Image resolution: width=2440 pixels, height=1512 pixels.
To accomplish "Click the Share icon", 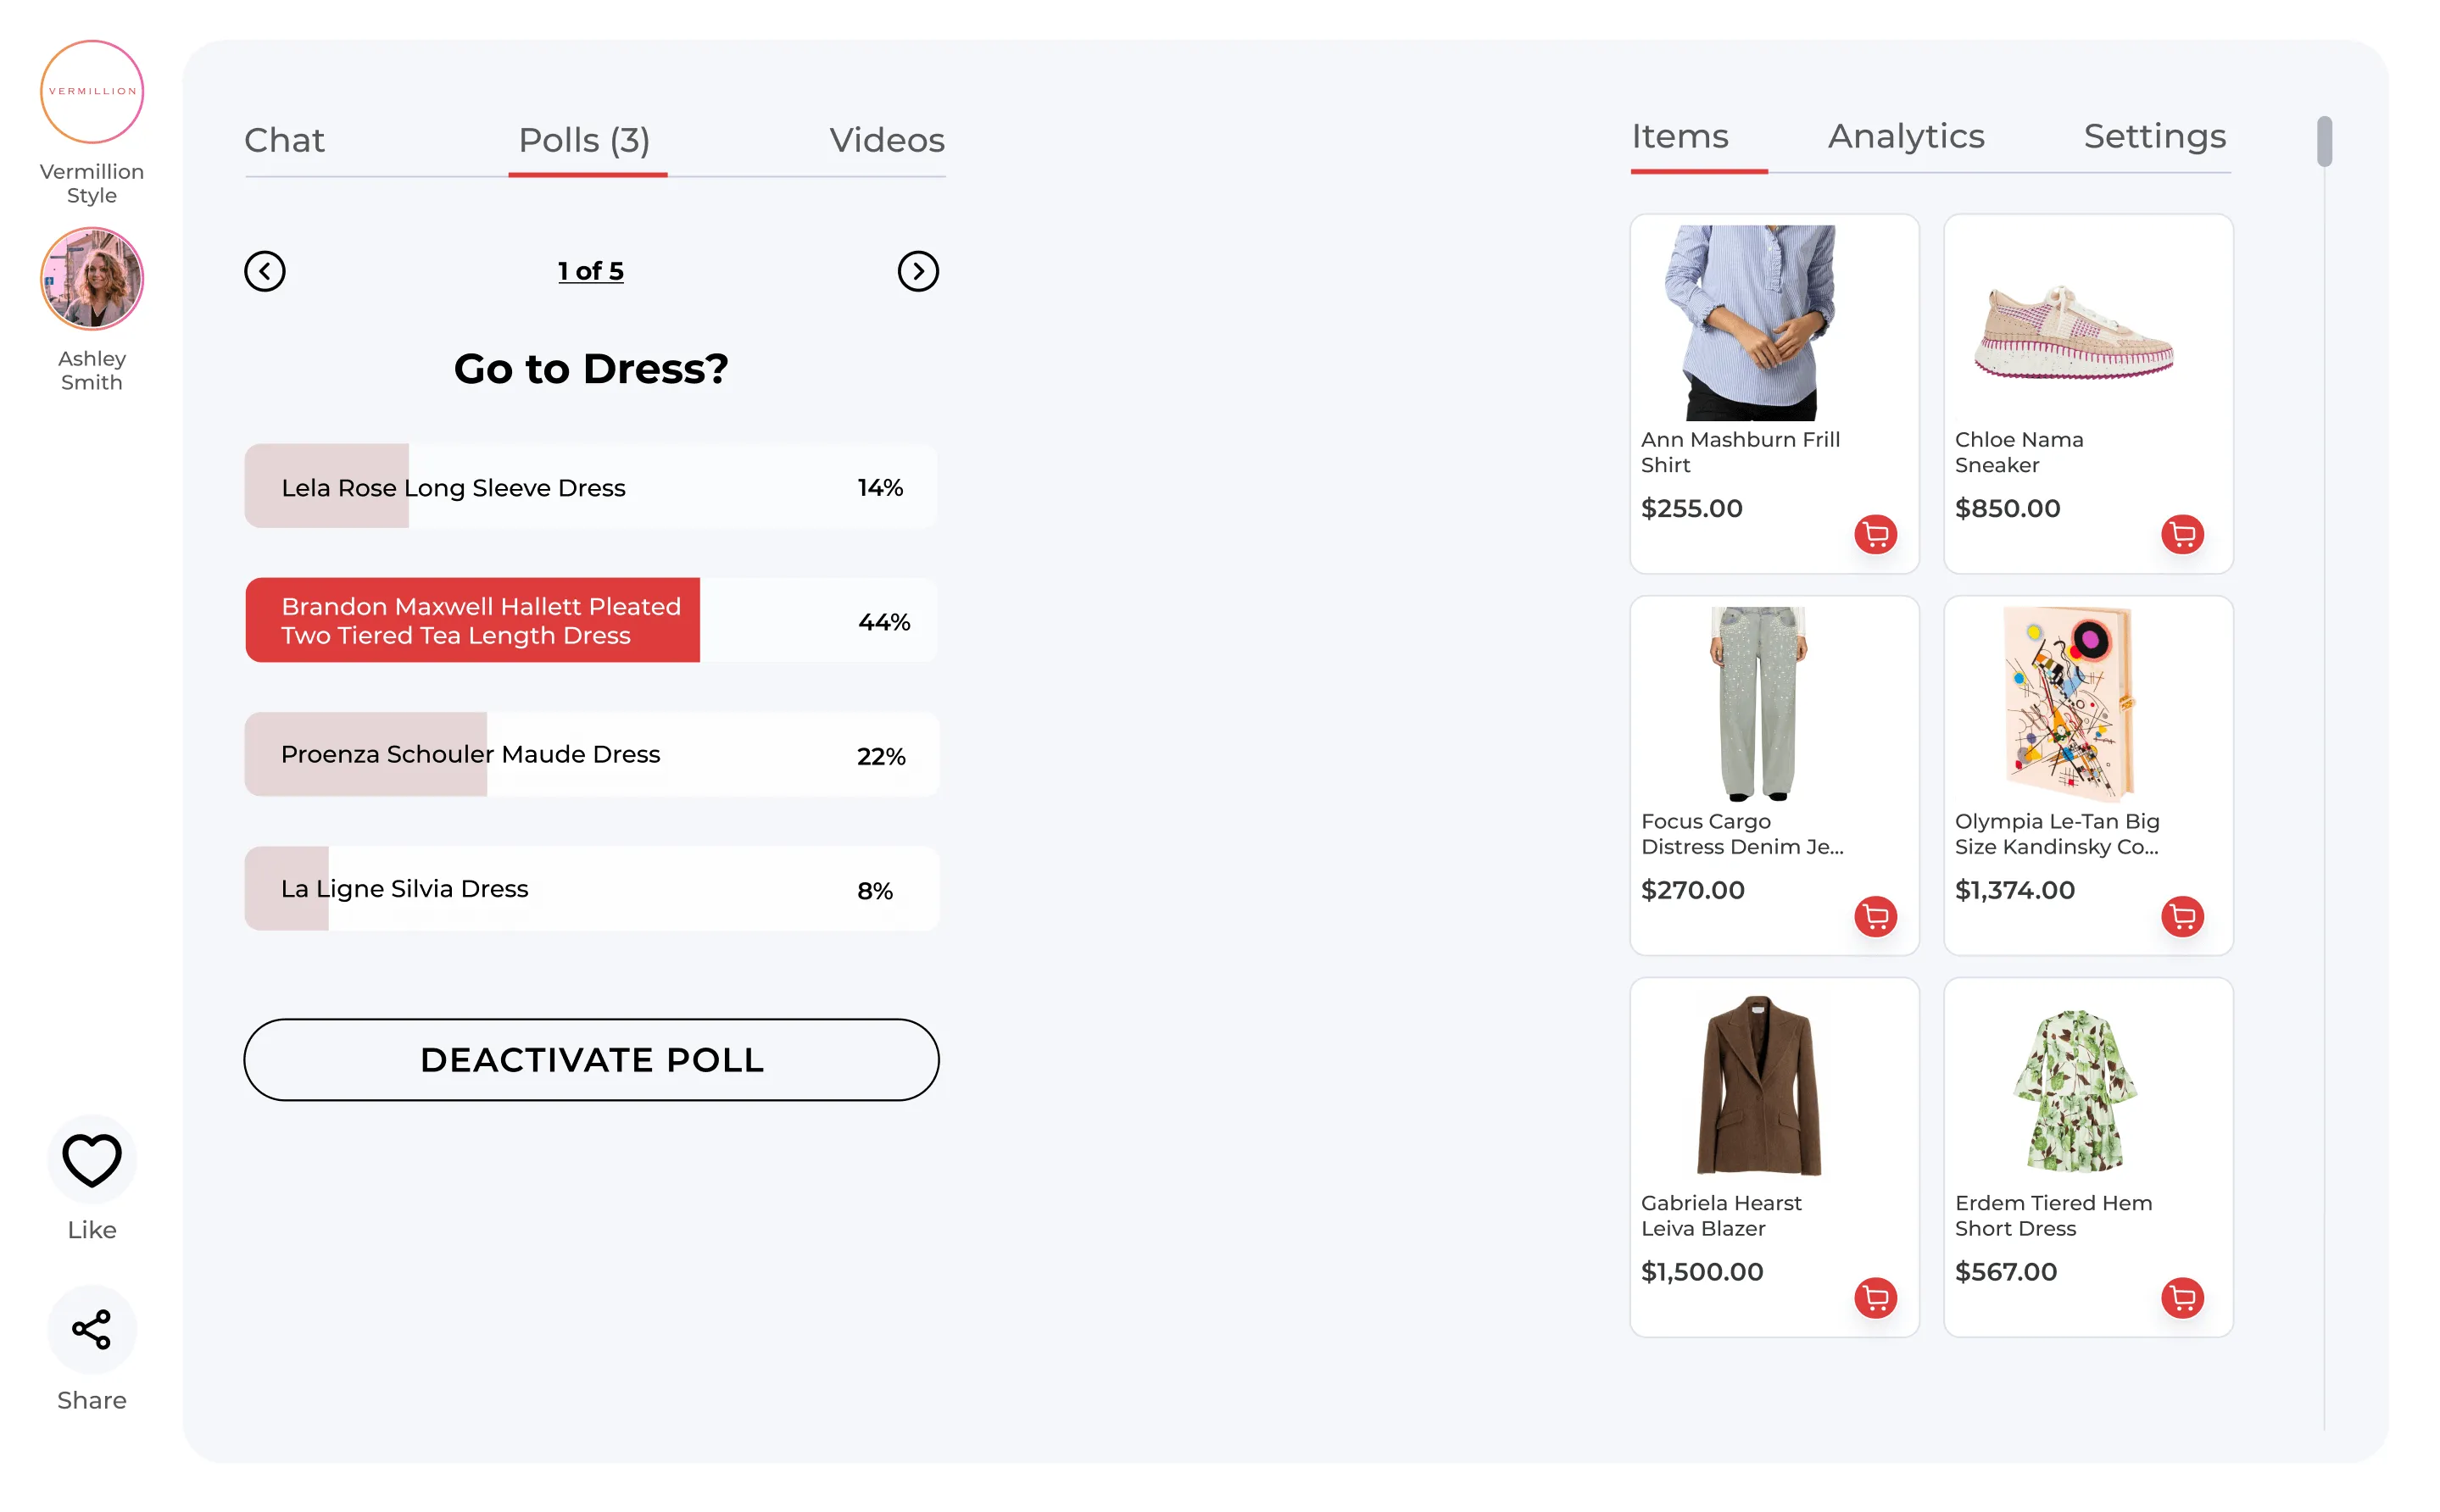I will tap(91, 1329).
